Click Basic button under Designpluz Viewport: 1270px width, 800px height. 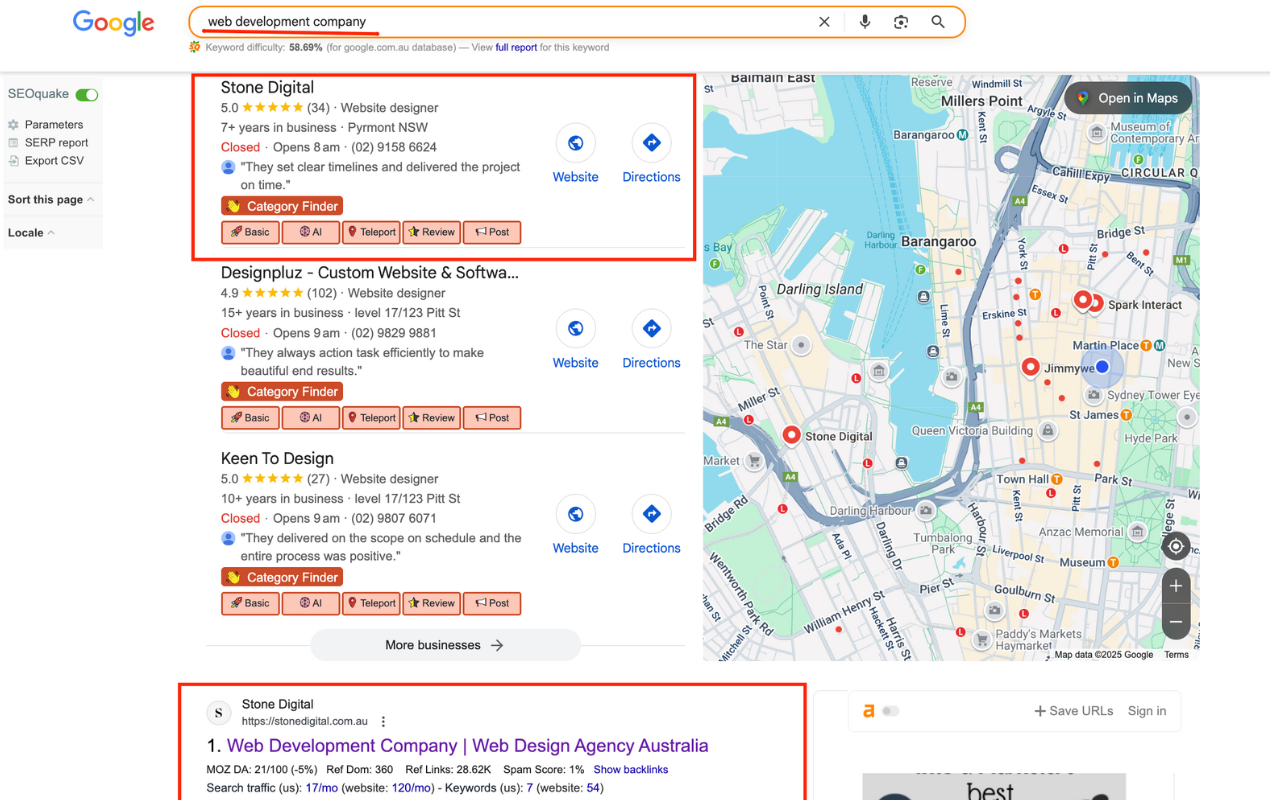pos(250,418)
